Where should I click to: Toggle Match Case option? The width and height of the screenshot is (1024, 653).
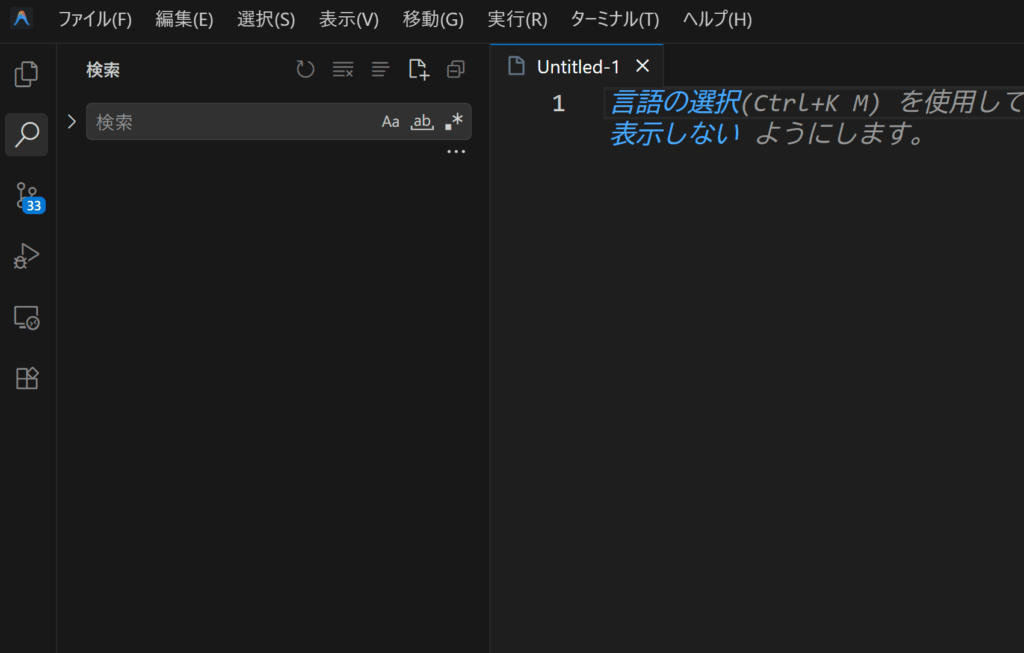click(391, 121)
